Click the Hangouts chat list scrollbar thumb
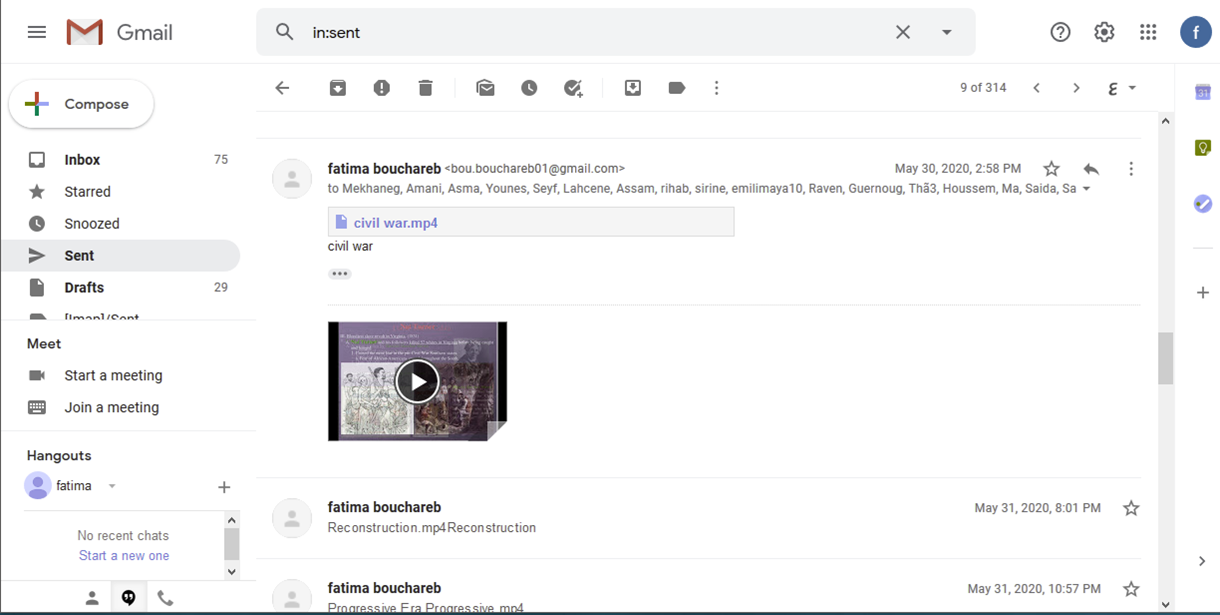The width and height of the screenshot is (1220, 615). (232, 544)
